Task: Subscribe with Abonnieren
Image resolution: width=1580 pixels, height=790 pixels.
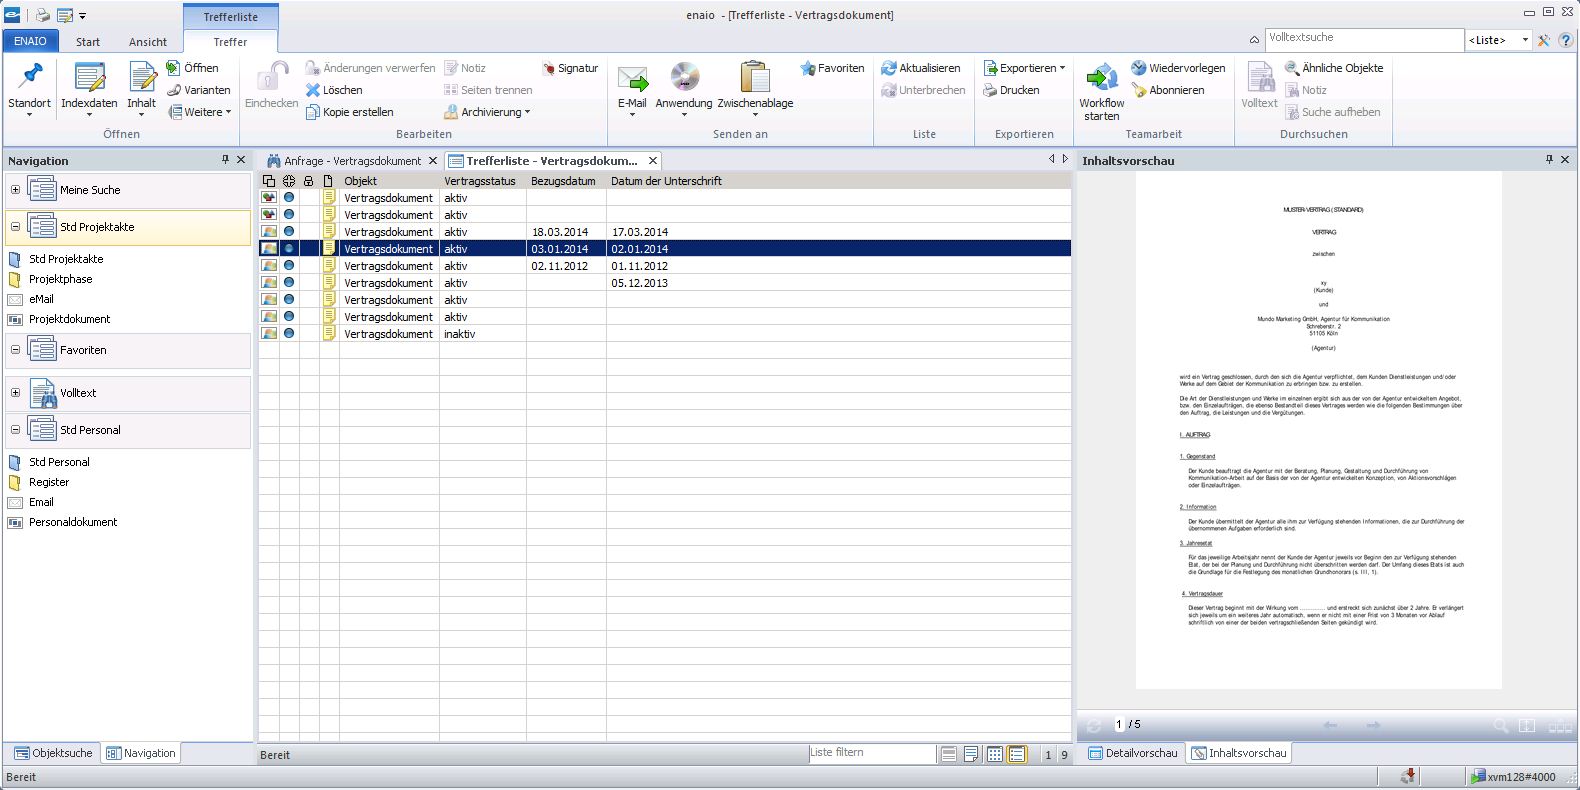Action: 1168,90
